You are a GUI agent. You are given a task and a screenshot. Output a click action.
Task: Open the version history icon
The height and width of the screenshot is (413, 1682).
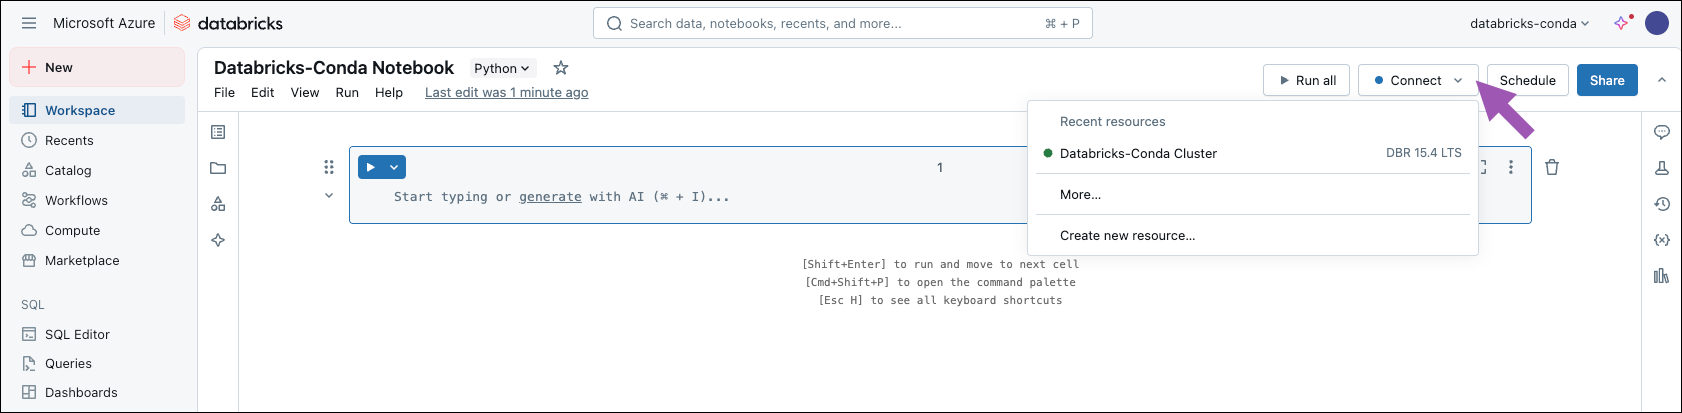click(x=1662, y=204)
